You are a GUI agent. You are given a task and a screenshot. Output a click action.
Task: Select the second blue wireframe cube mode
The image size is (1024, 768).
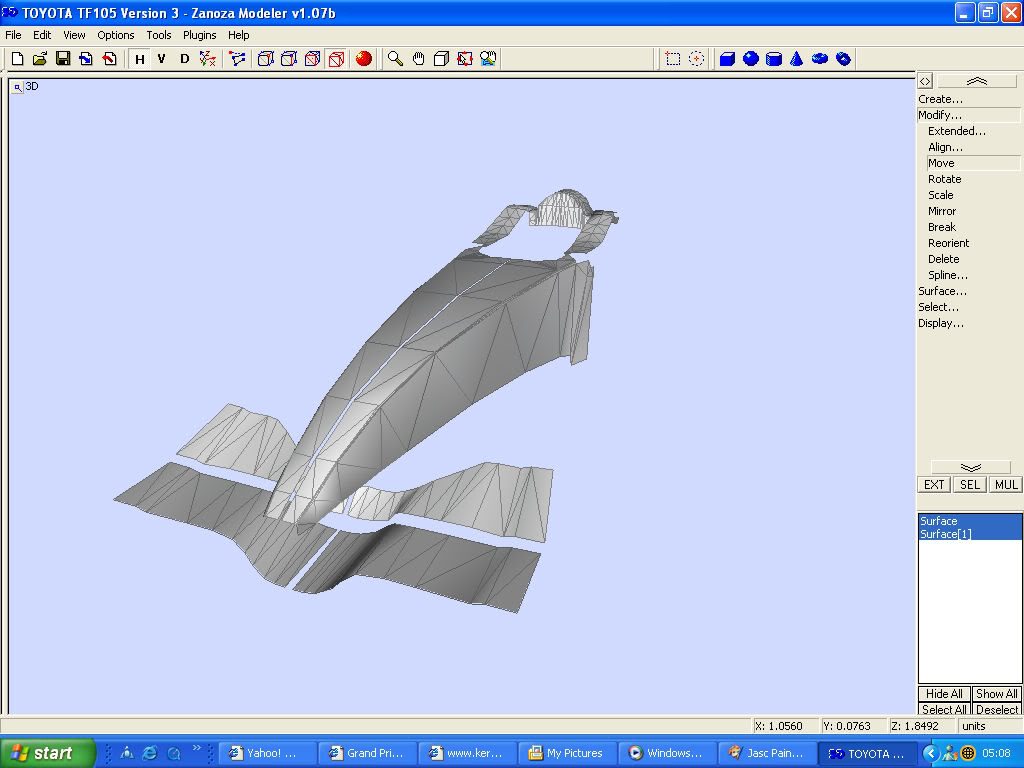[x=289, y=59]
